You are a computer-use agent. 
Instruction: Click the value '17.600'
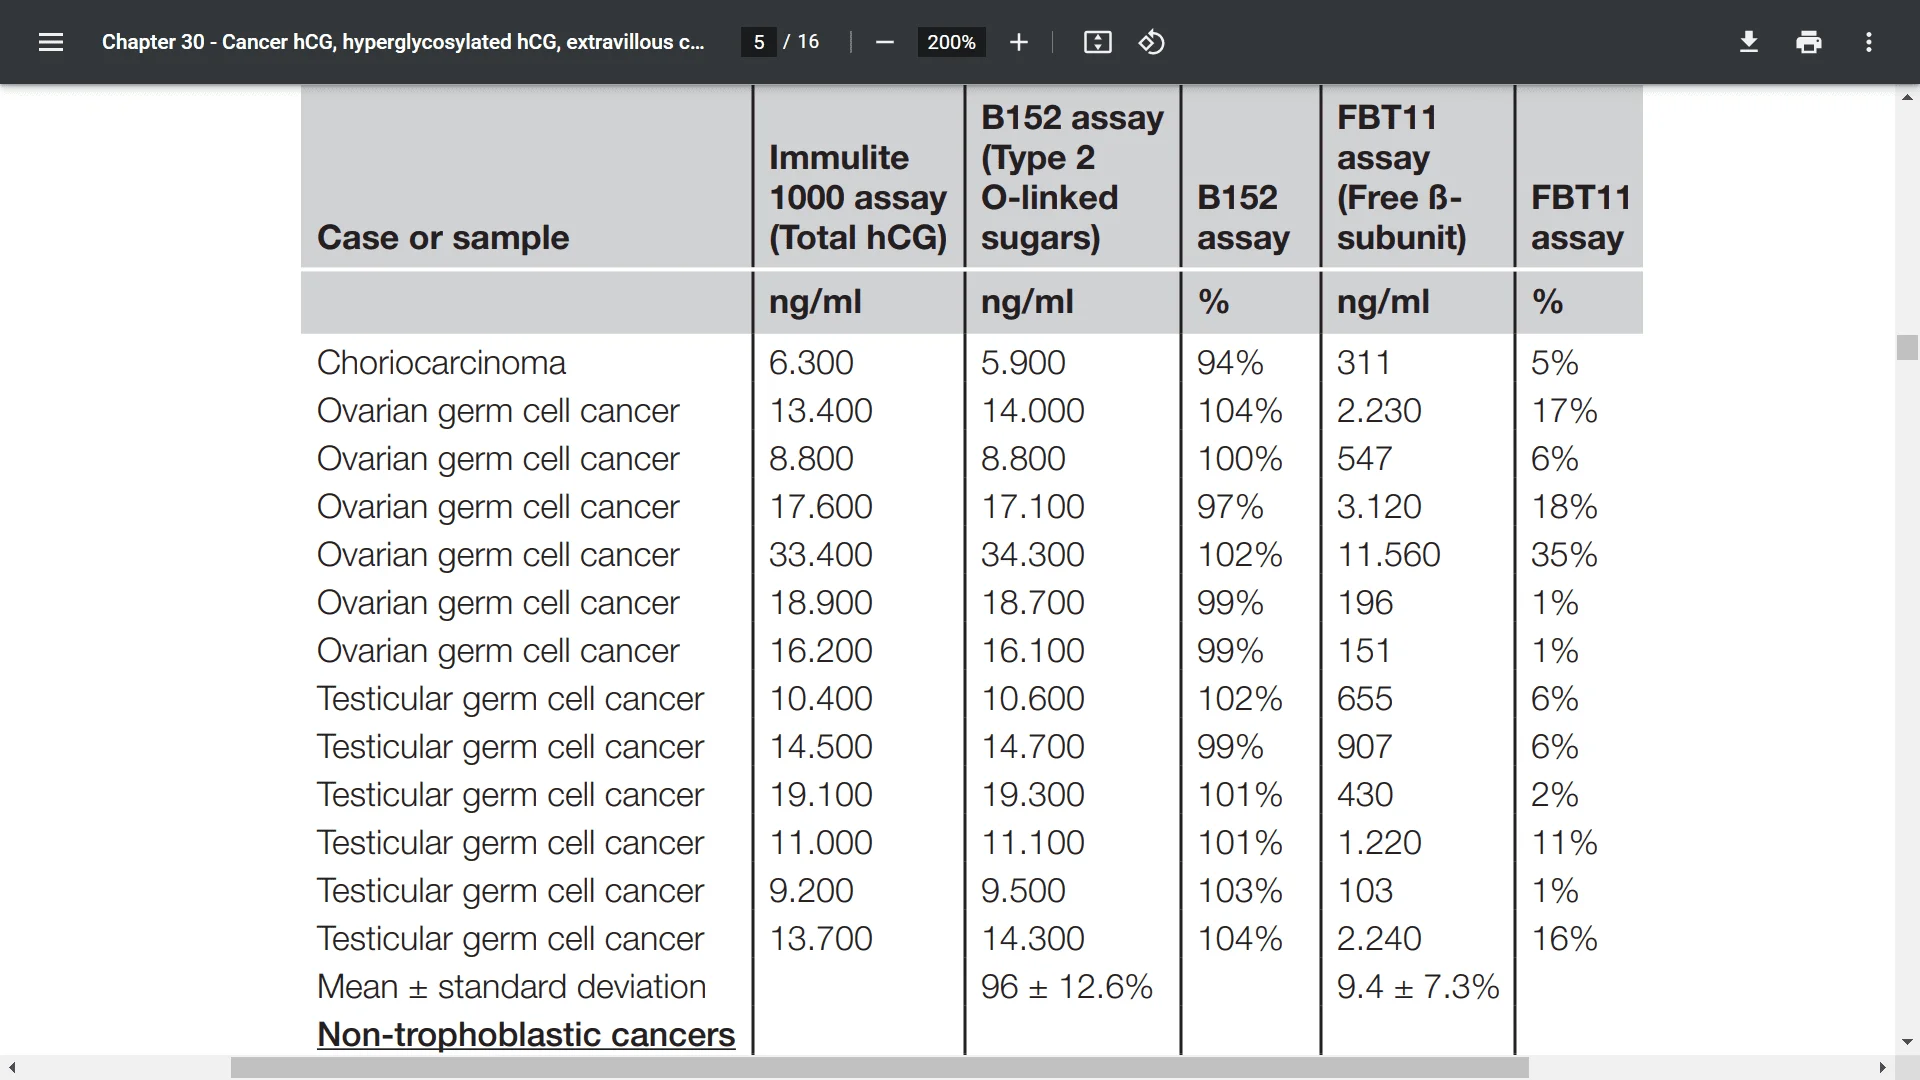click(x=820, y=506)
